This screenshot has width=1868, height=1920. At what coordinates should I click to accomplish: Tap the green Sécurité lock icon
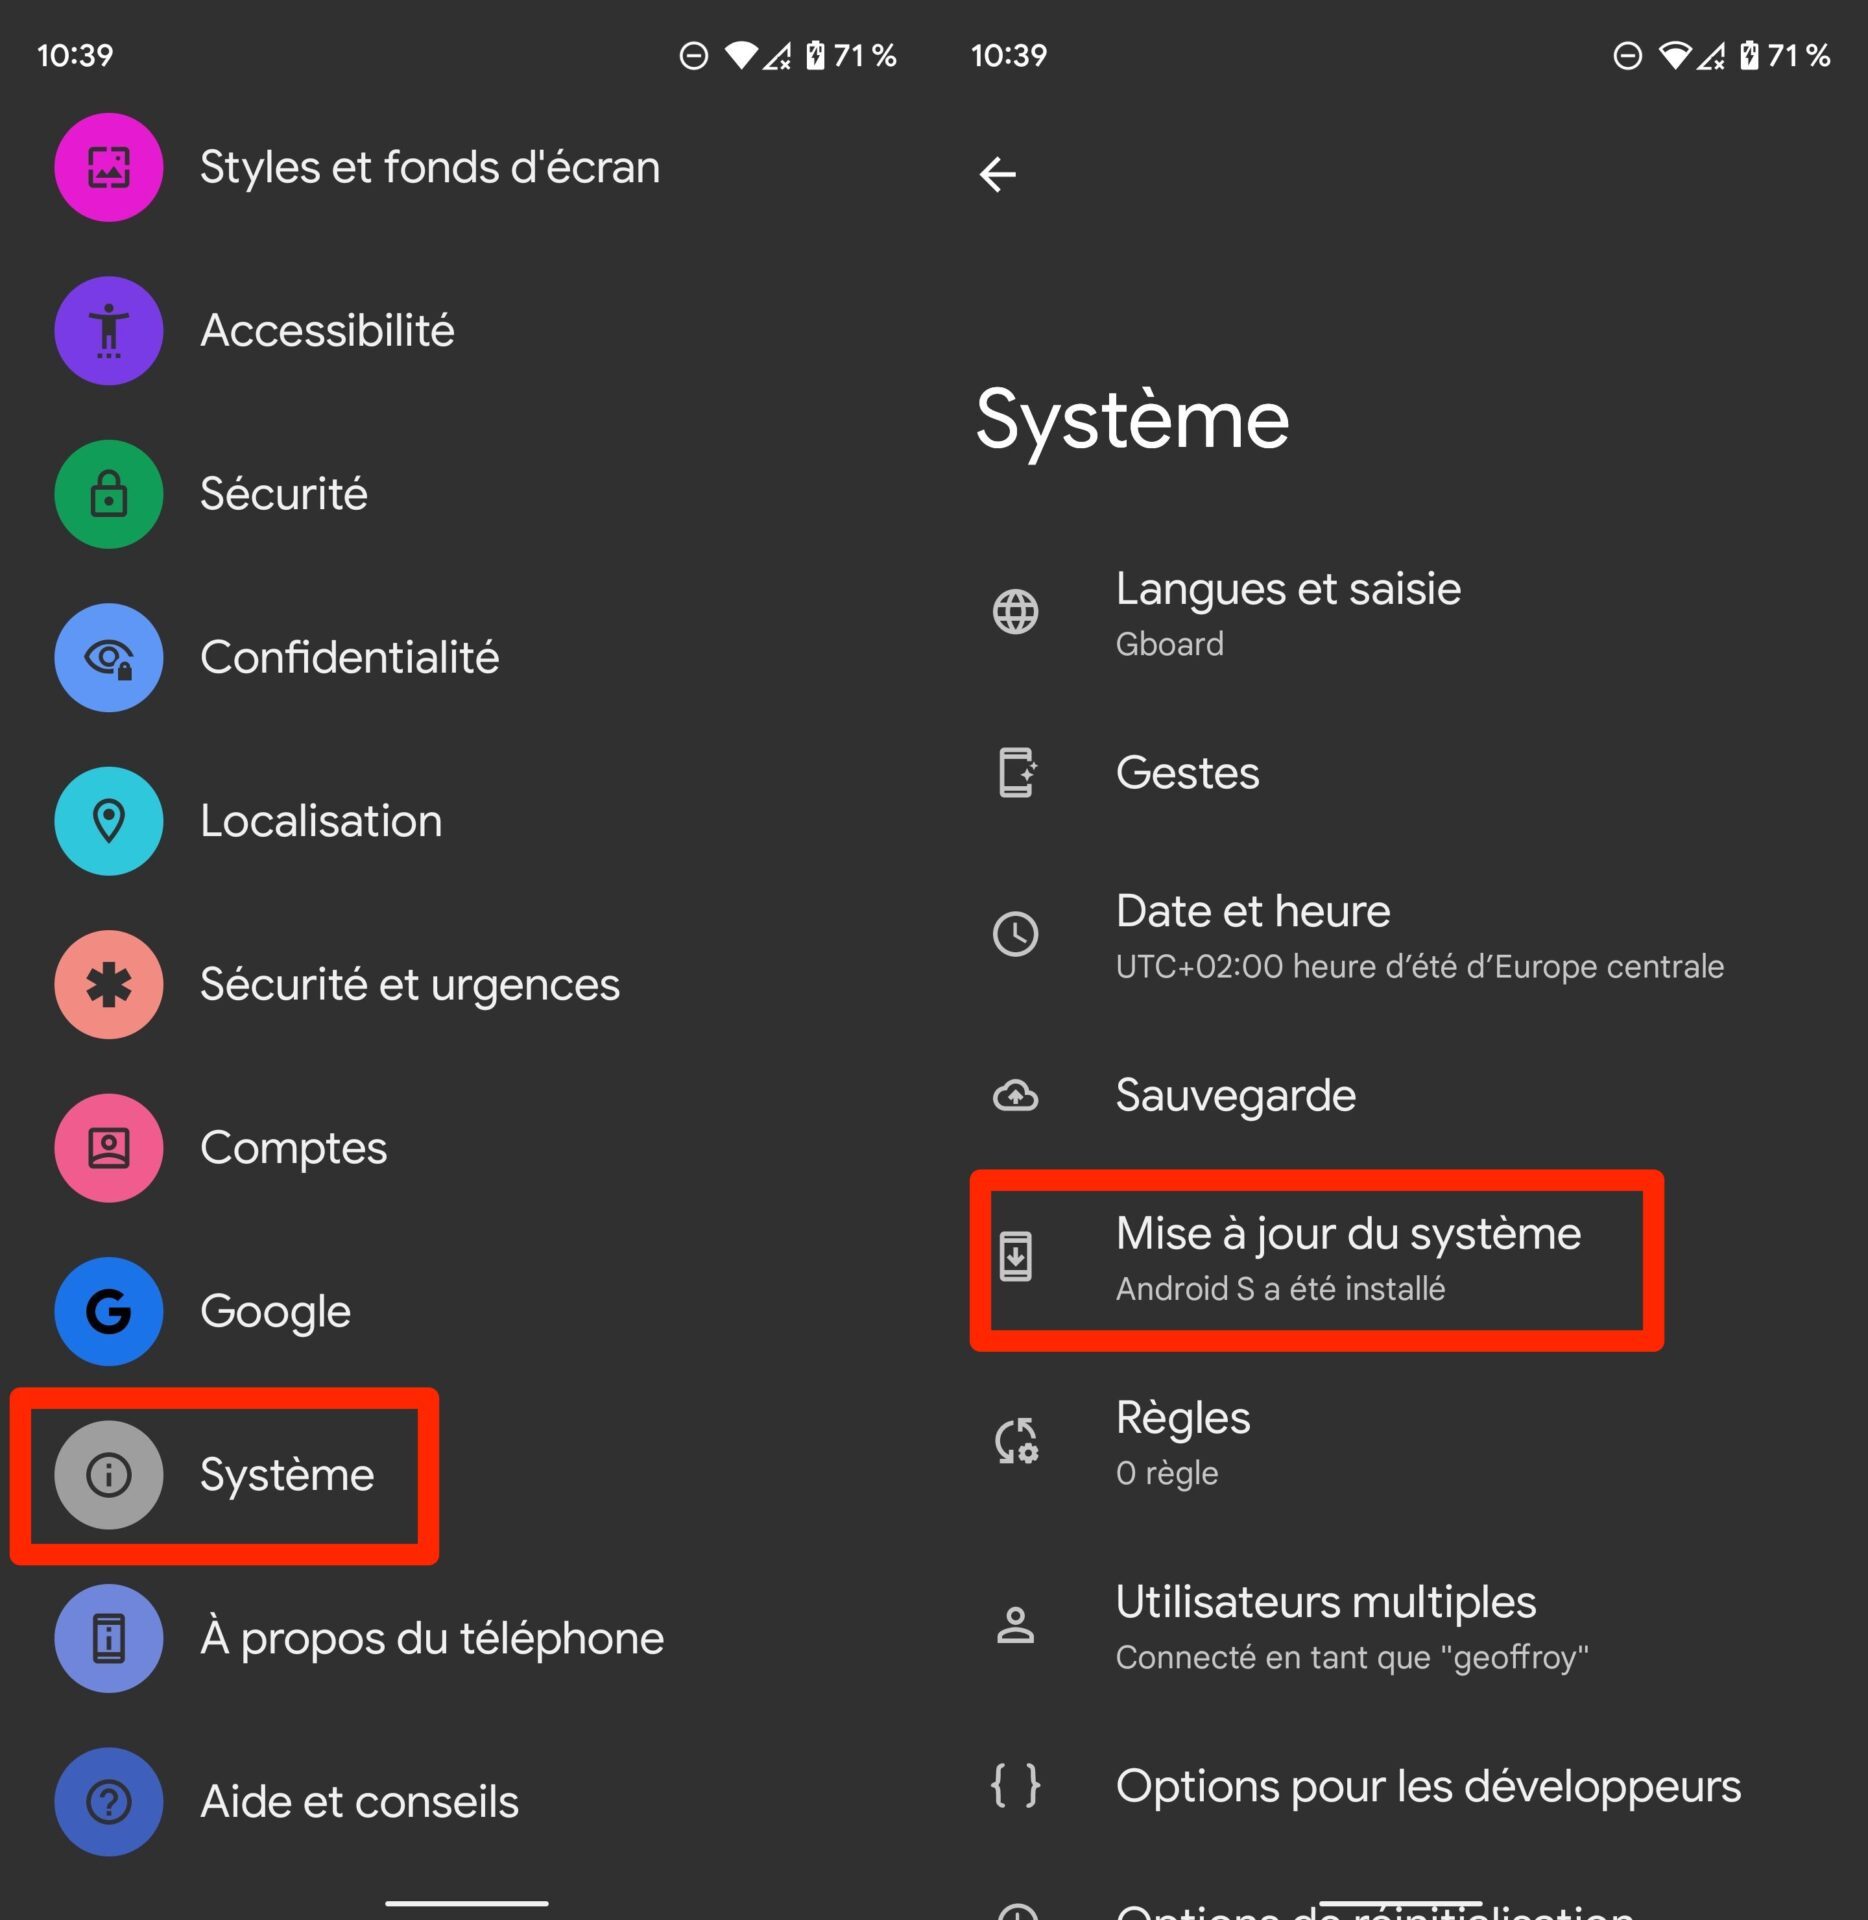click(x=108, y=494)
